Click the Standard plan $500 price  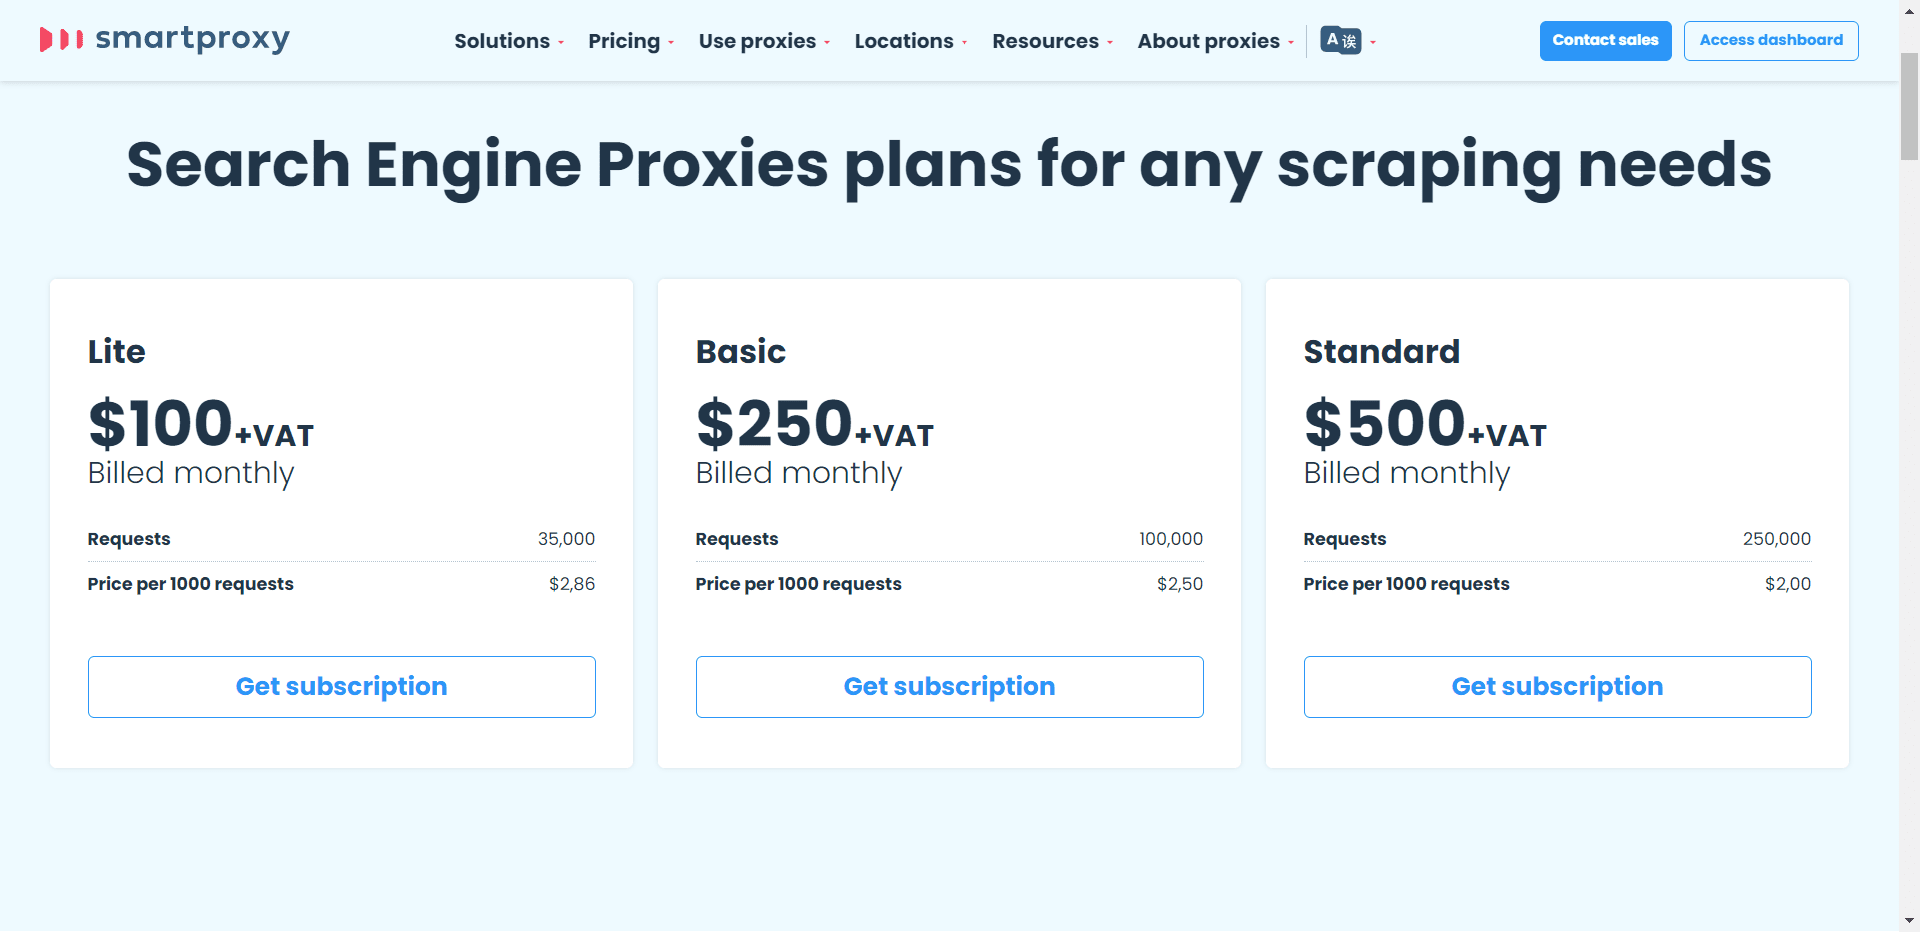pyautogui.click(x=1385, y=424)
